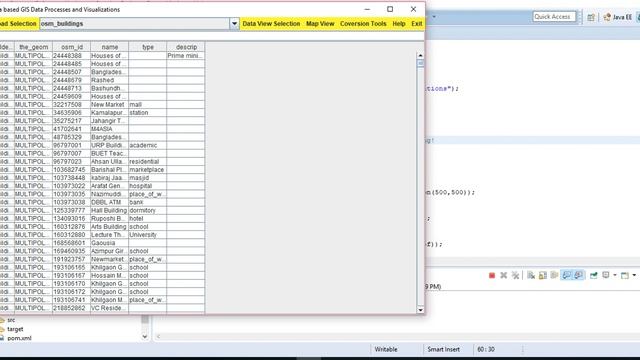The width and height of the screenshot is (640, 360).
Task: Open the osm_buildings combo box arrow
Action: [234, 24]
